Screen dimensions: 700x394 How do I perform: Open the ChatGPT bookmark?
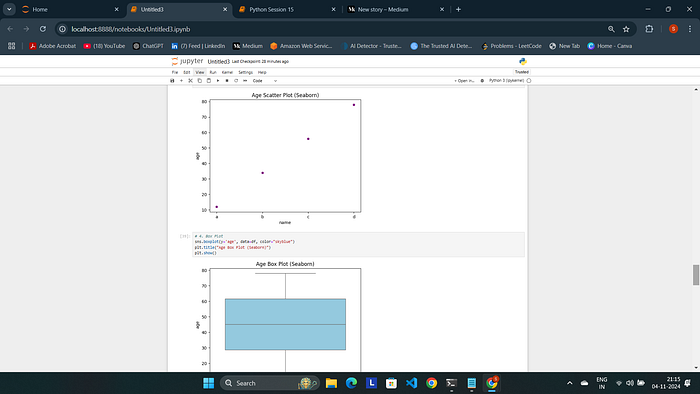click(x=148, y=46)
